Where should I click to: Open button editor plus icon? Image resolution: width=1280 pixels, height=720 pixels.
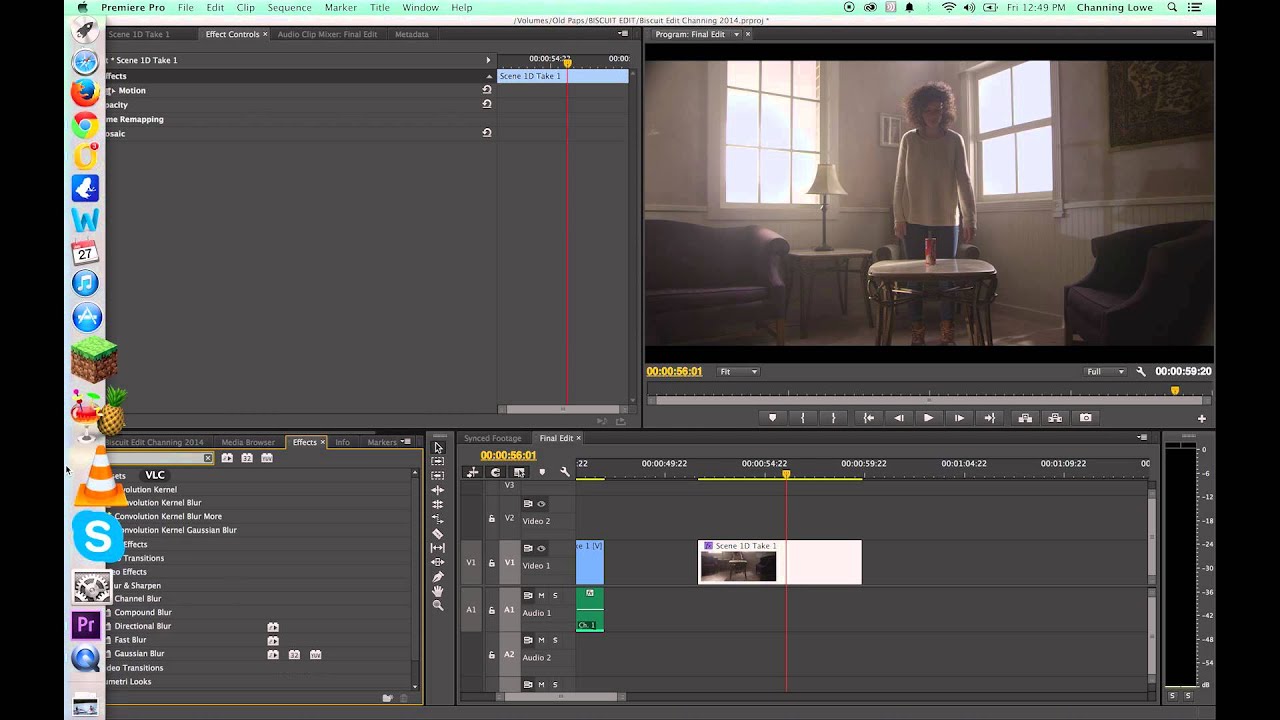pyautogui.click(x=1202, y=419)
